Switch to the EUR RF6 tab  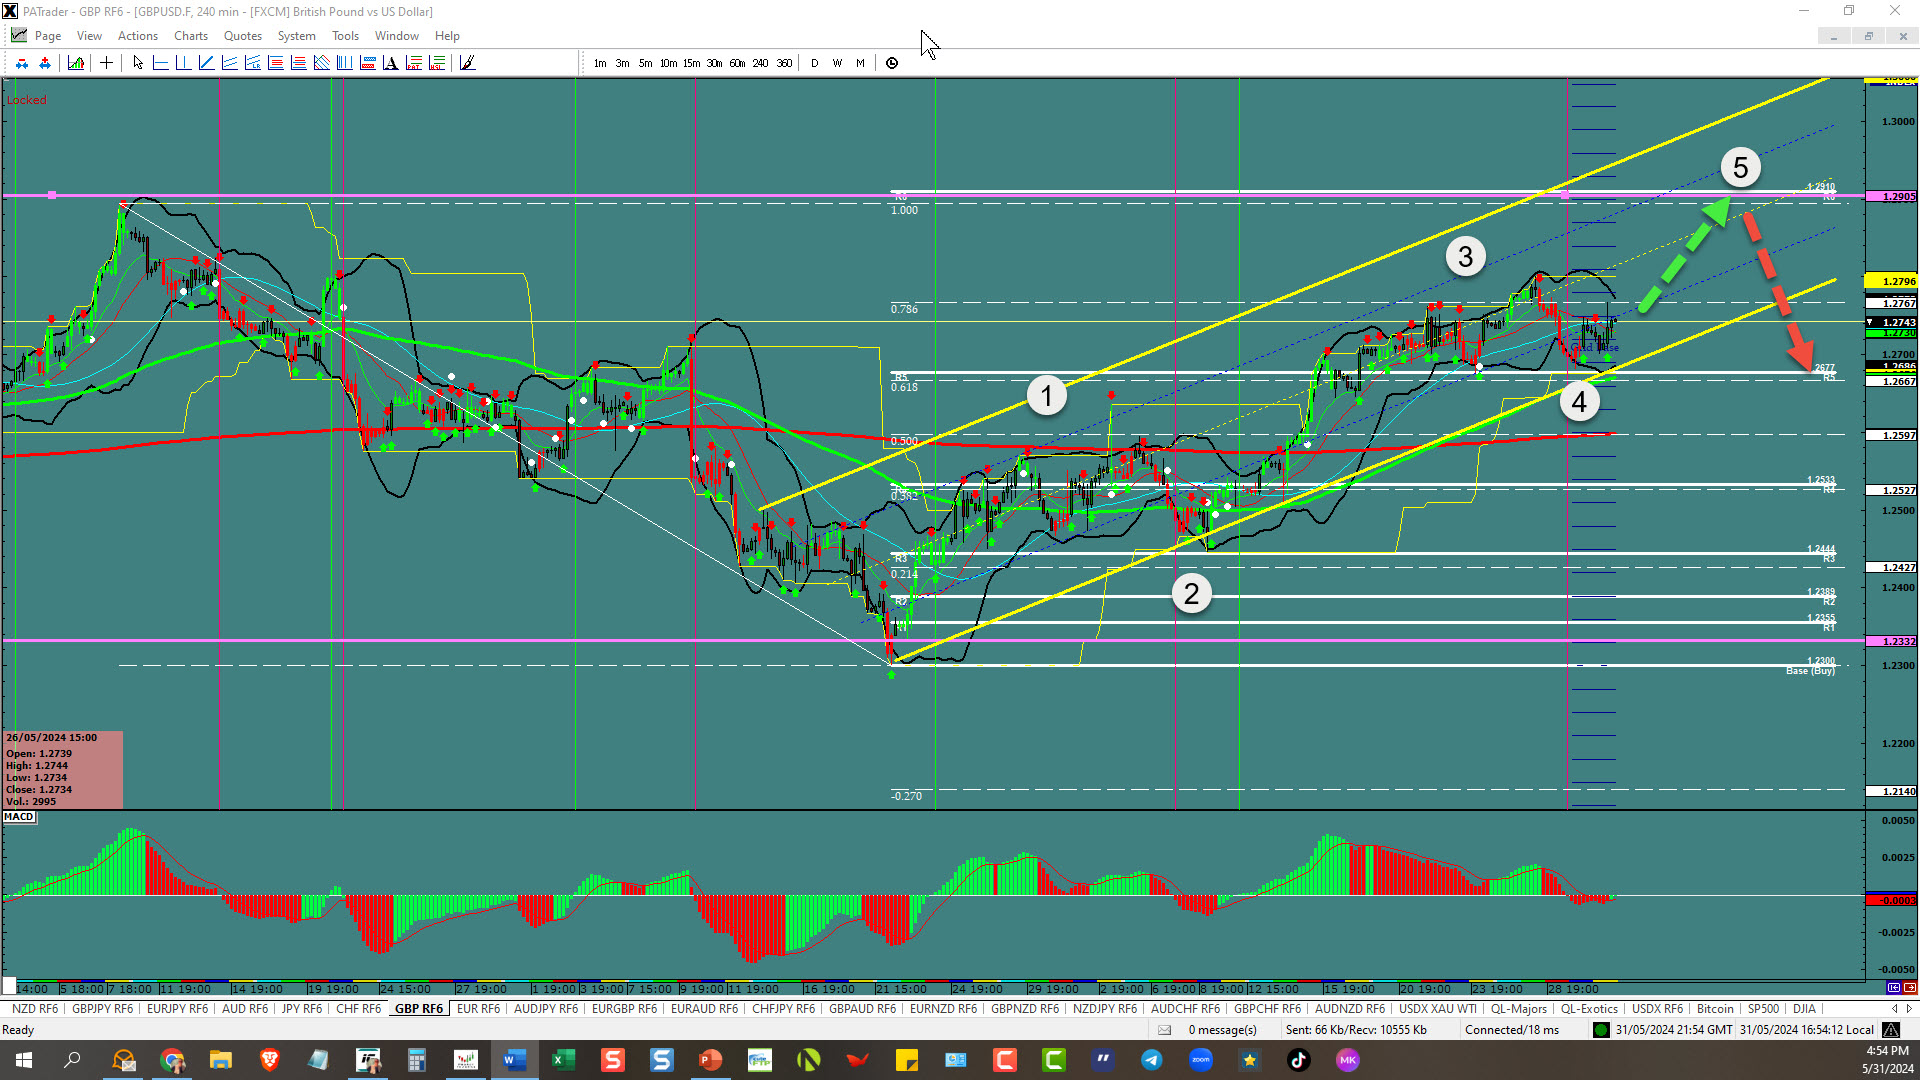coord(478,1009)
